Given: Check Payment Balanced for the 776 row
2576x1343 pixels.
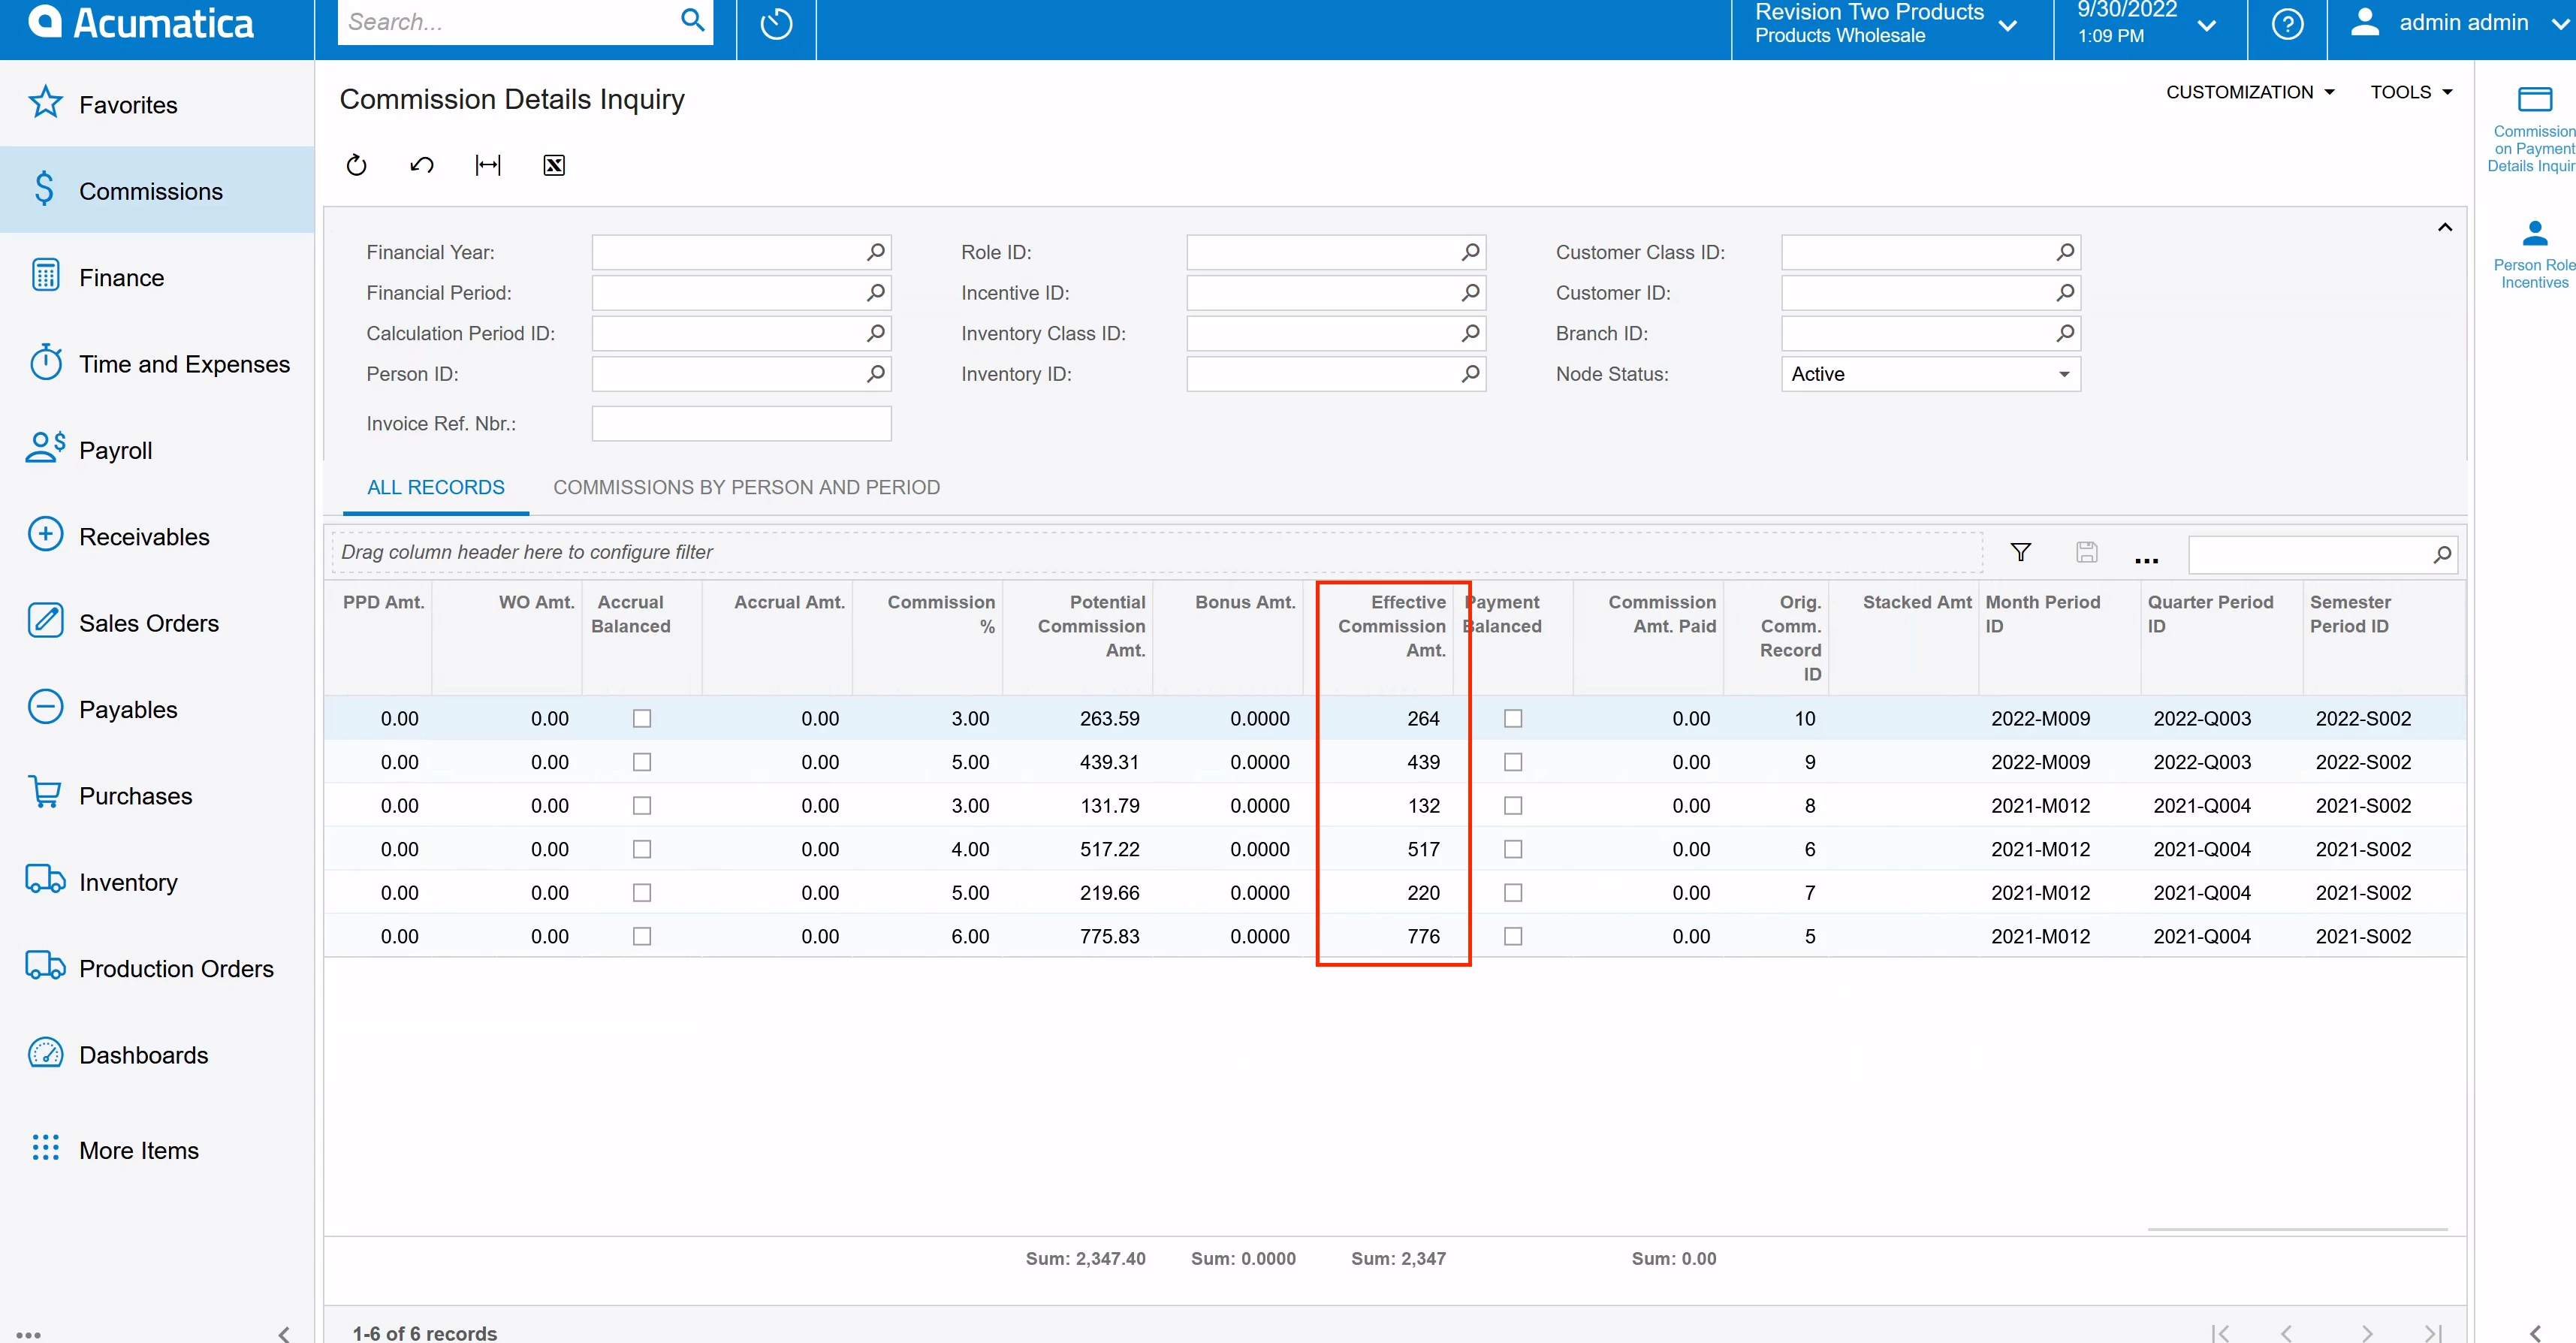Looking at the screenshot, I should [x=1513, y=936].
